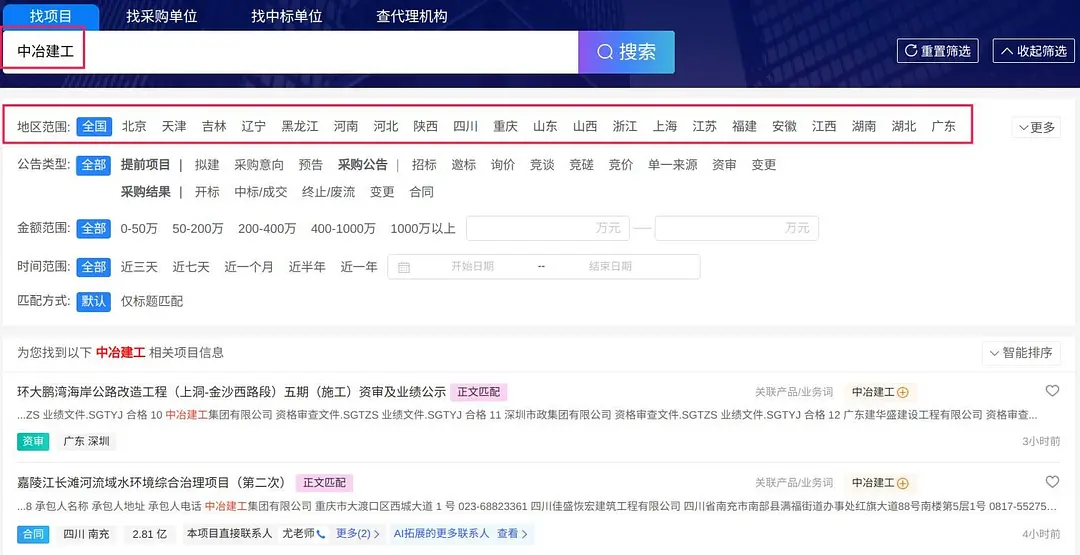Filter by 招标 announcement type
Viewport: 1080px width, 555px height.
coord(424,165)
